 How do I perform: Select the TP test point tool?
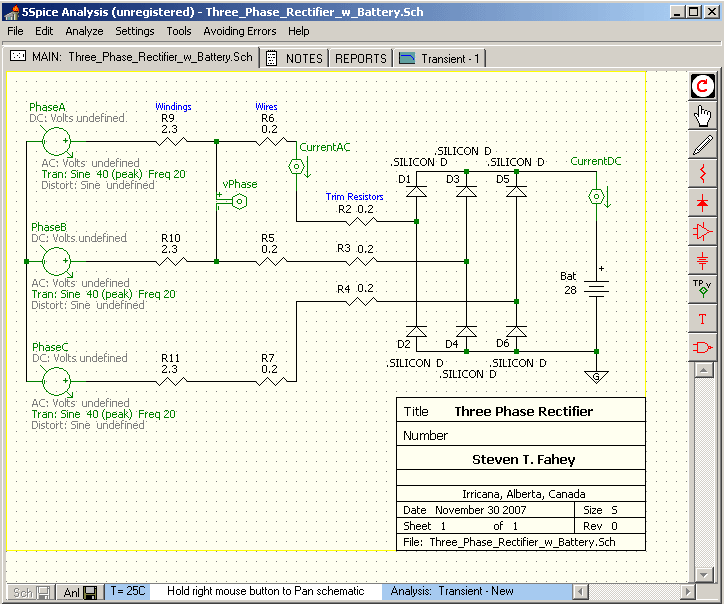point(704,290)
